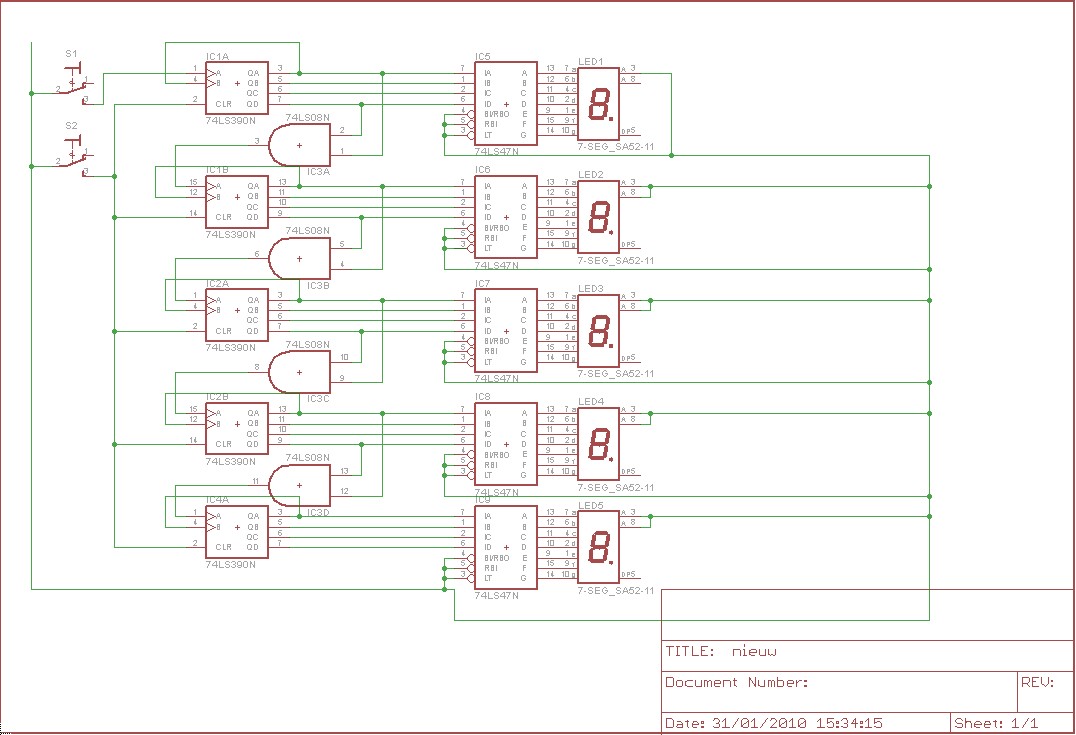Select the IC5 74LS47N decoder block
Viewport: 1076px width, 735px height.
point(506,104)
